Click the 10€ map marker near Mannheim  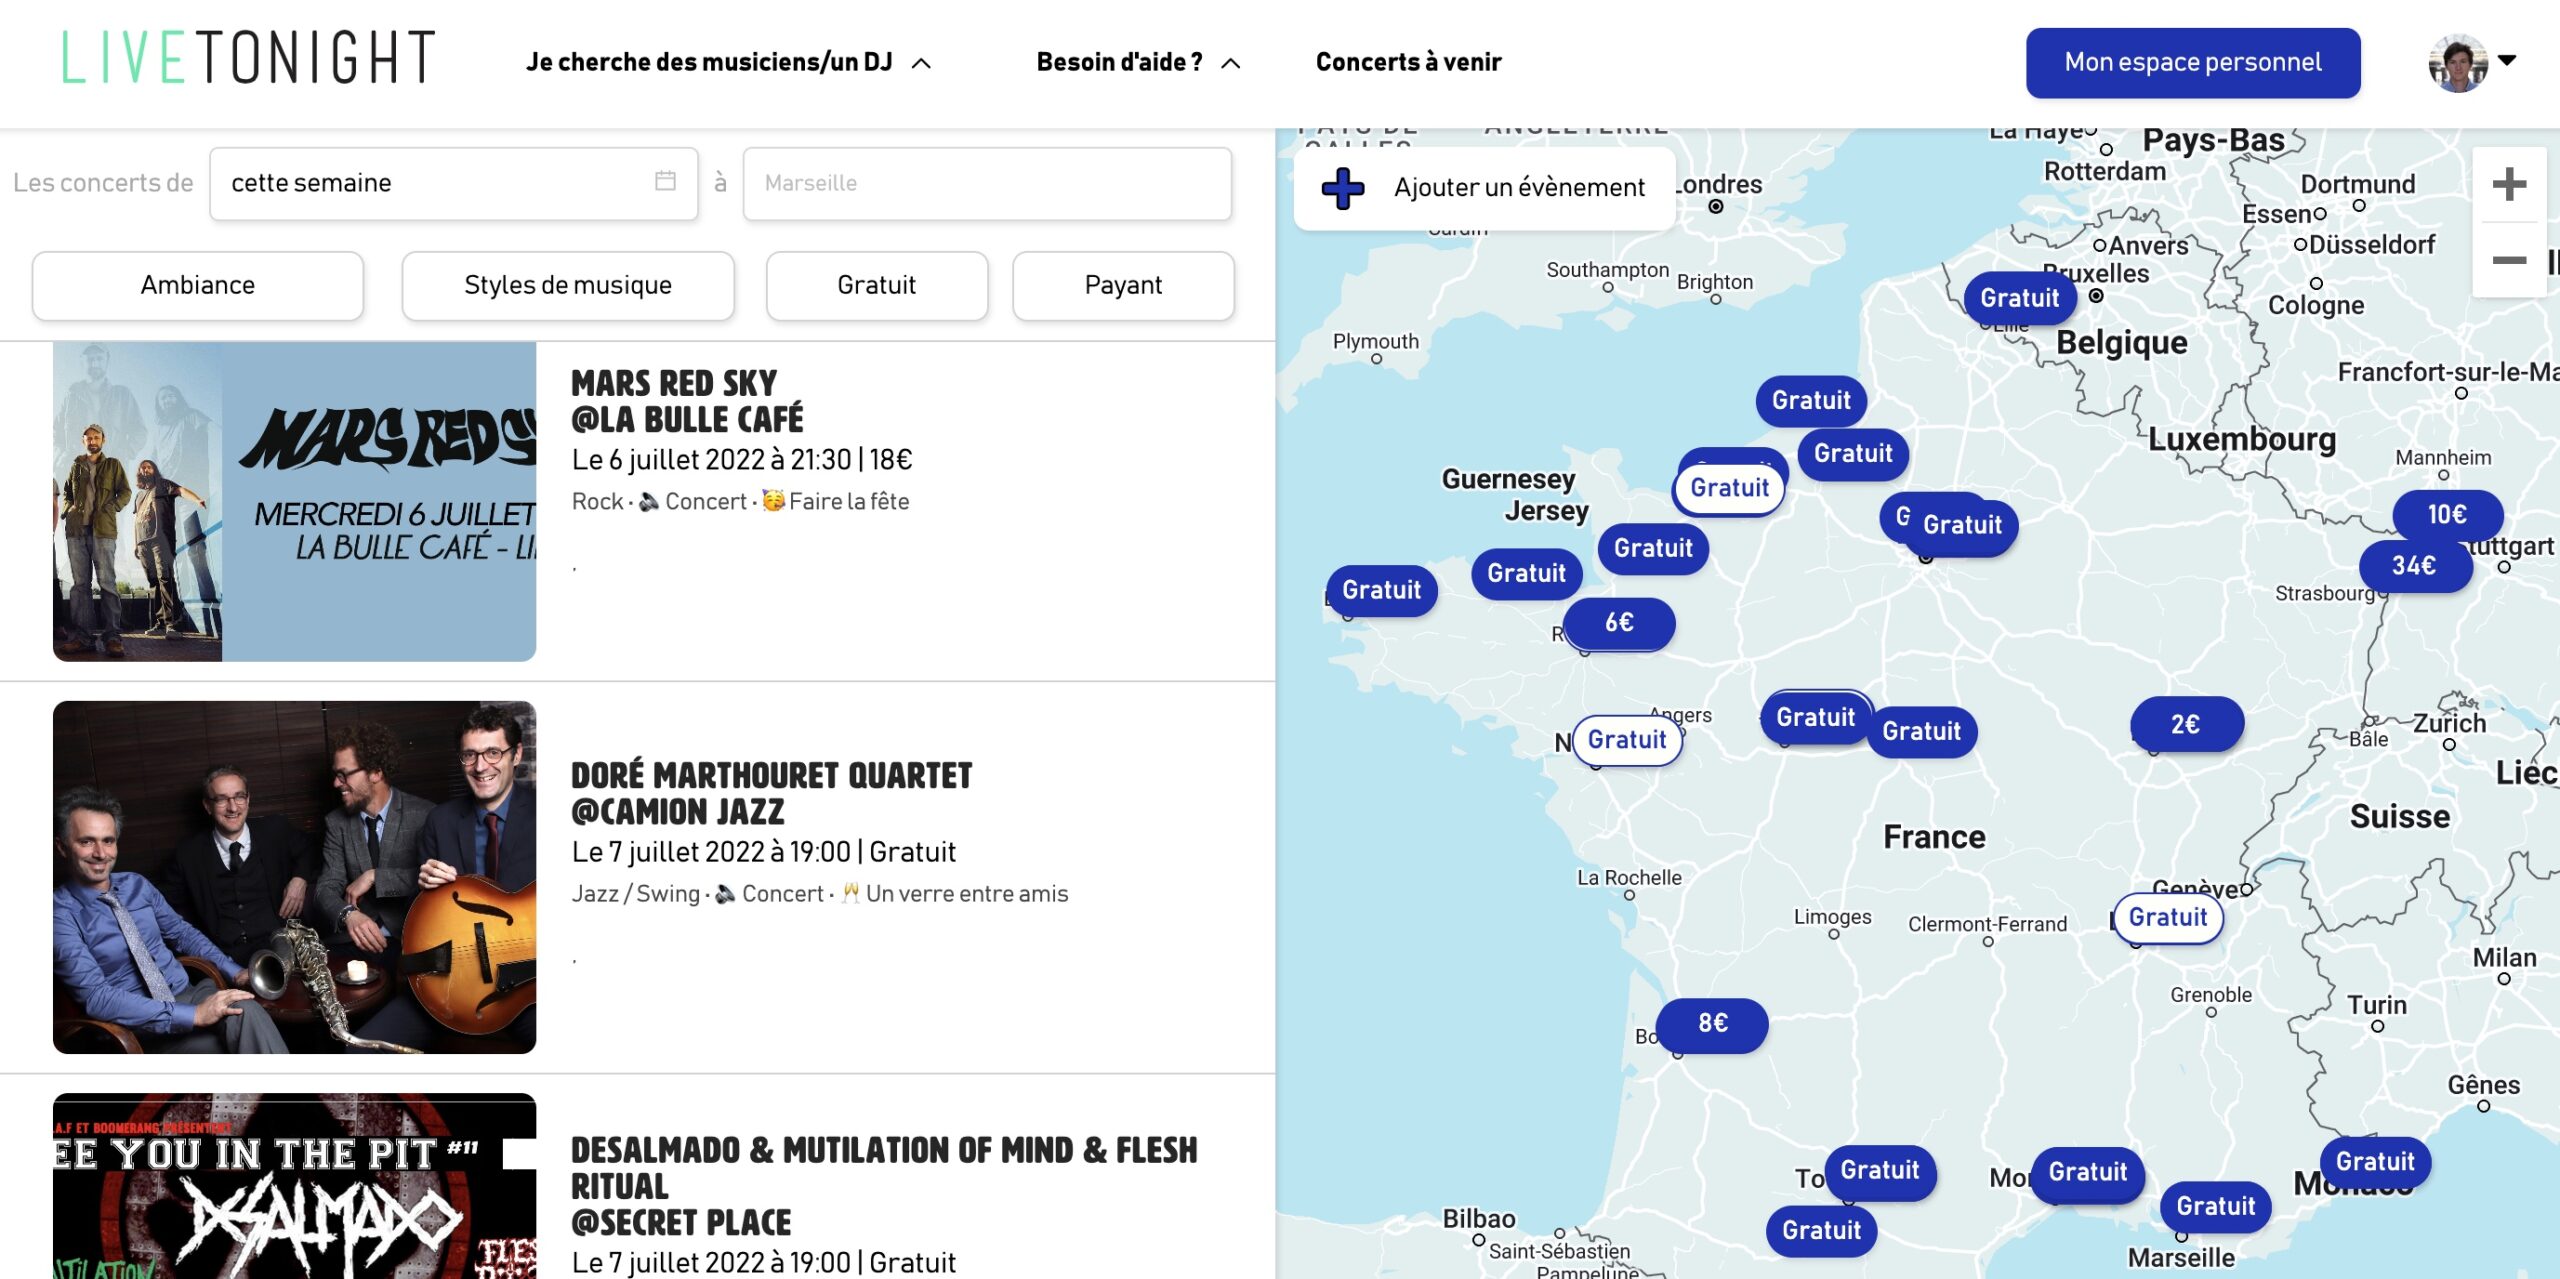pyautogui.click(x=2446, y=514)
